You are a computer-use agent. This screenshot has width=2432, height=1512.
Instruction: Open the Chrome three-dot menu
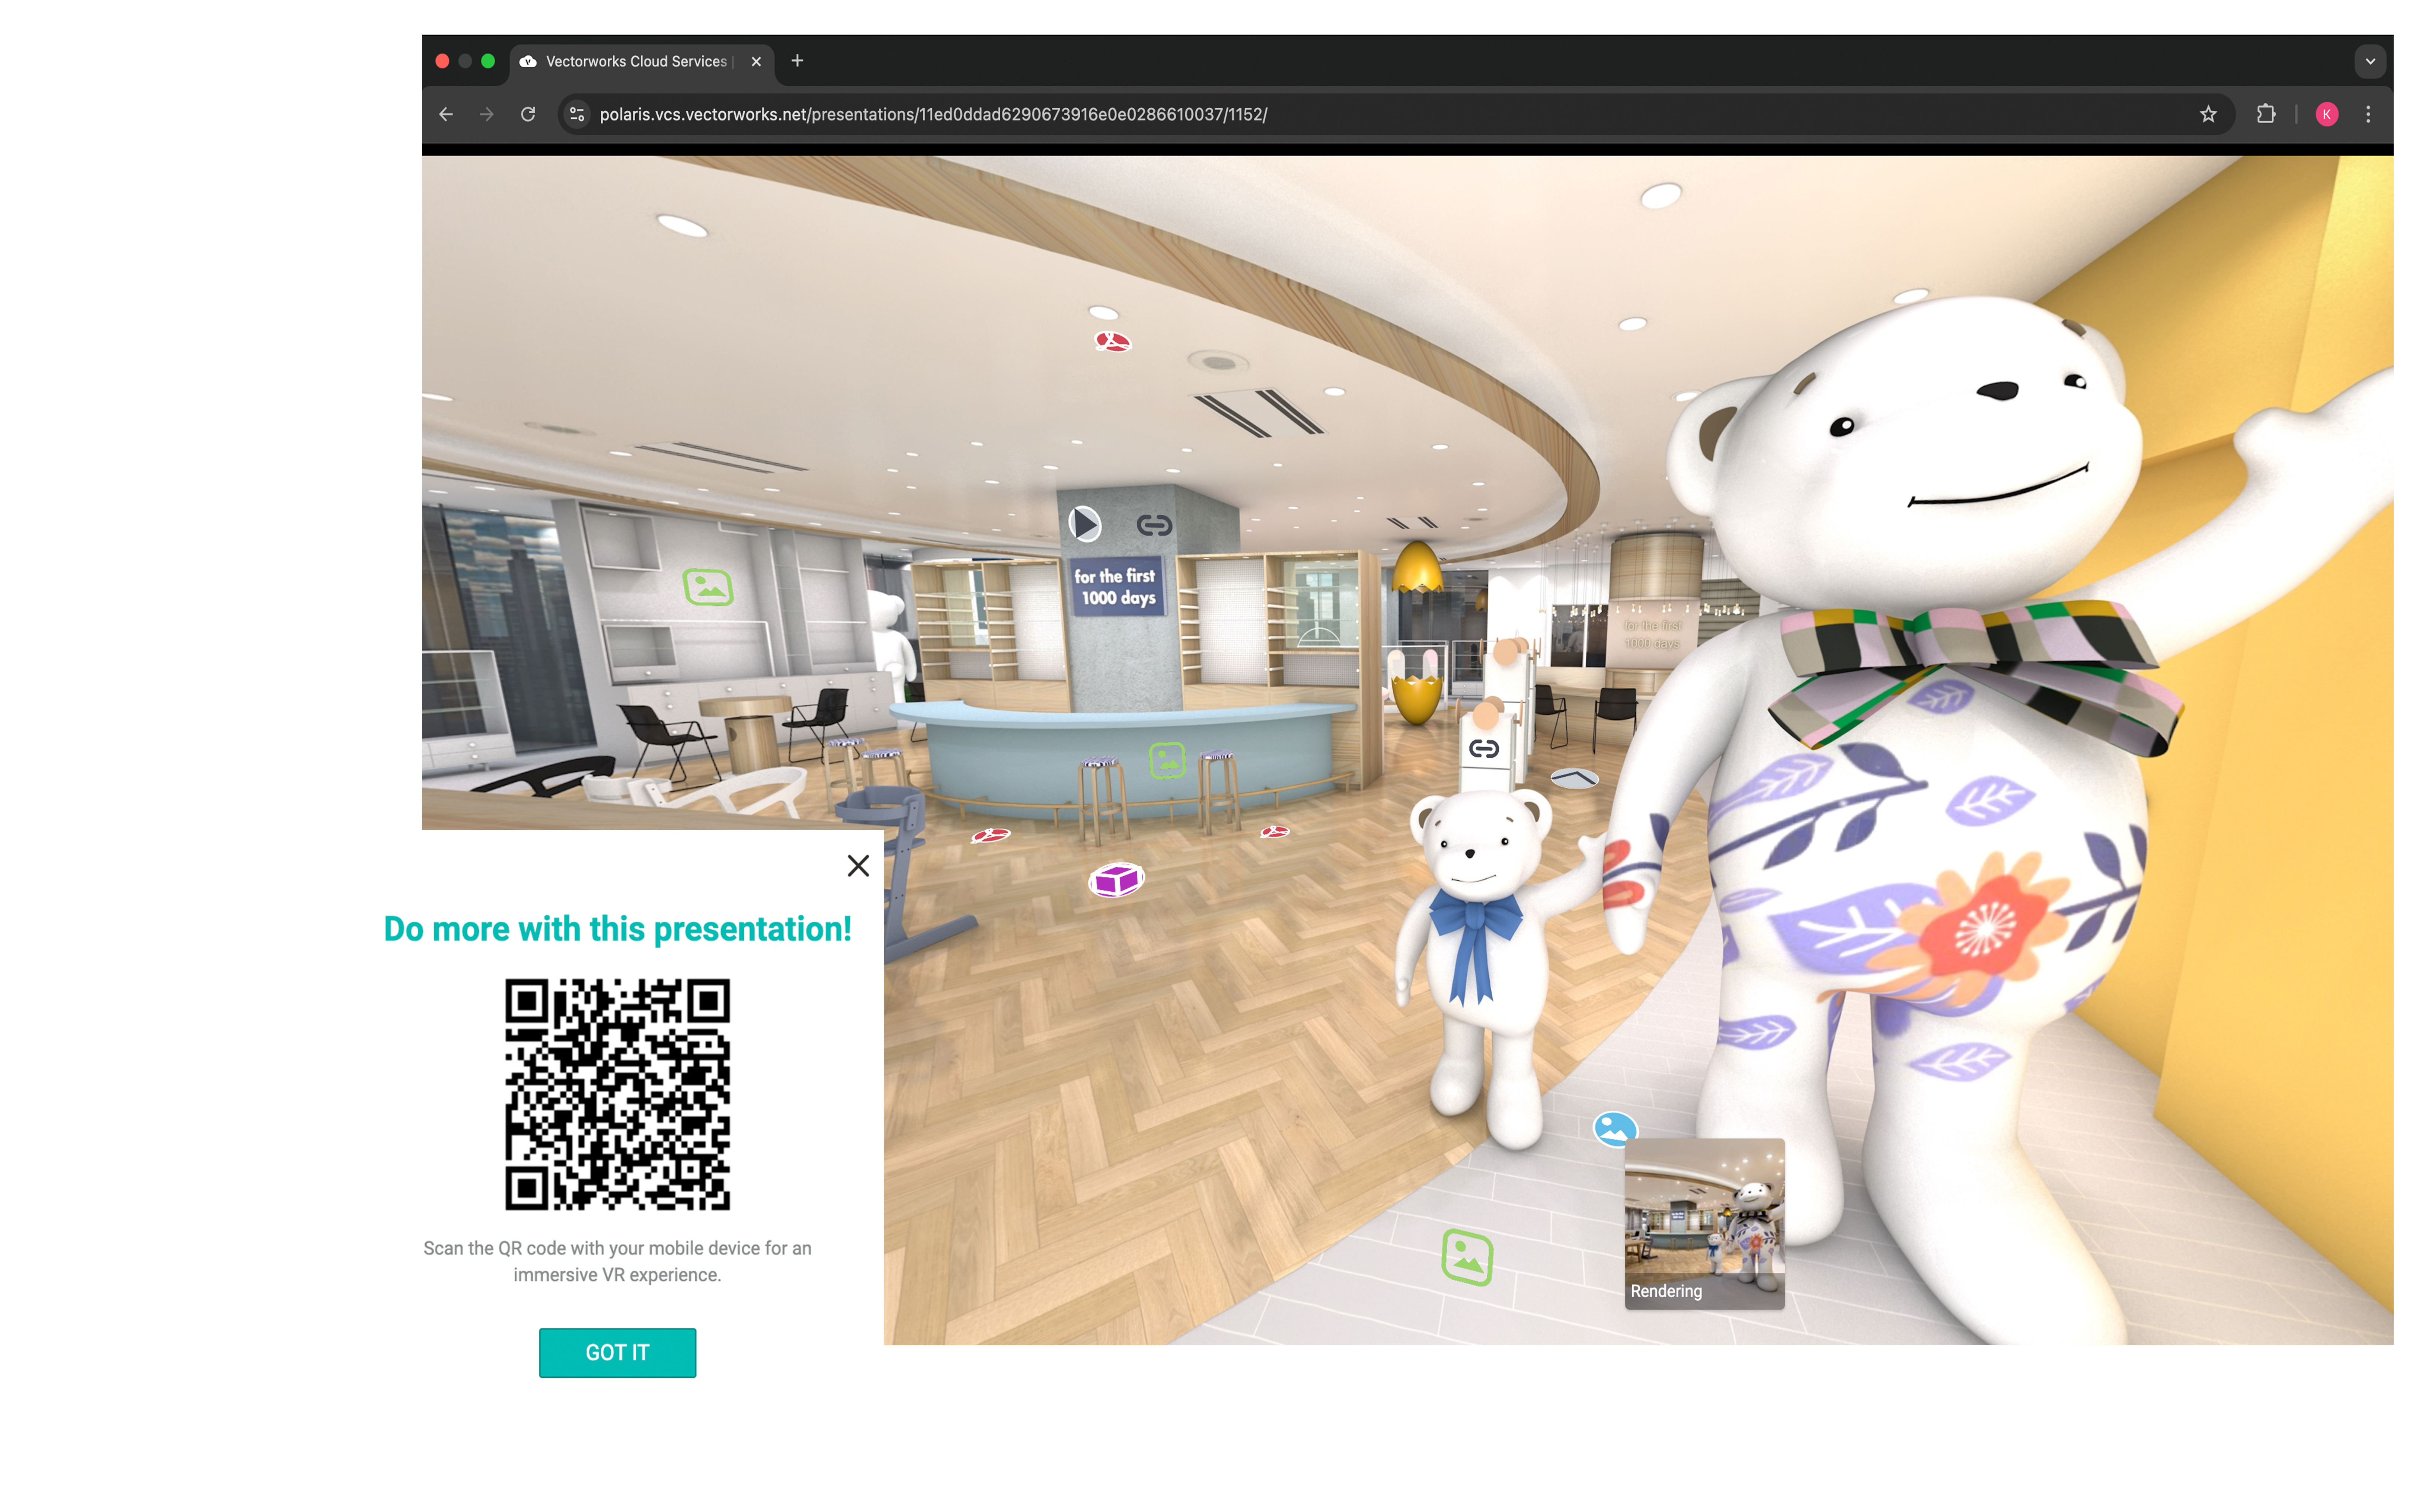(x=2368, y=114)
